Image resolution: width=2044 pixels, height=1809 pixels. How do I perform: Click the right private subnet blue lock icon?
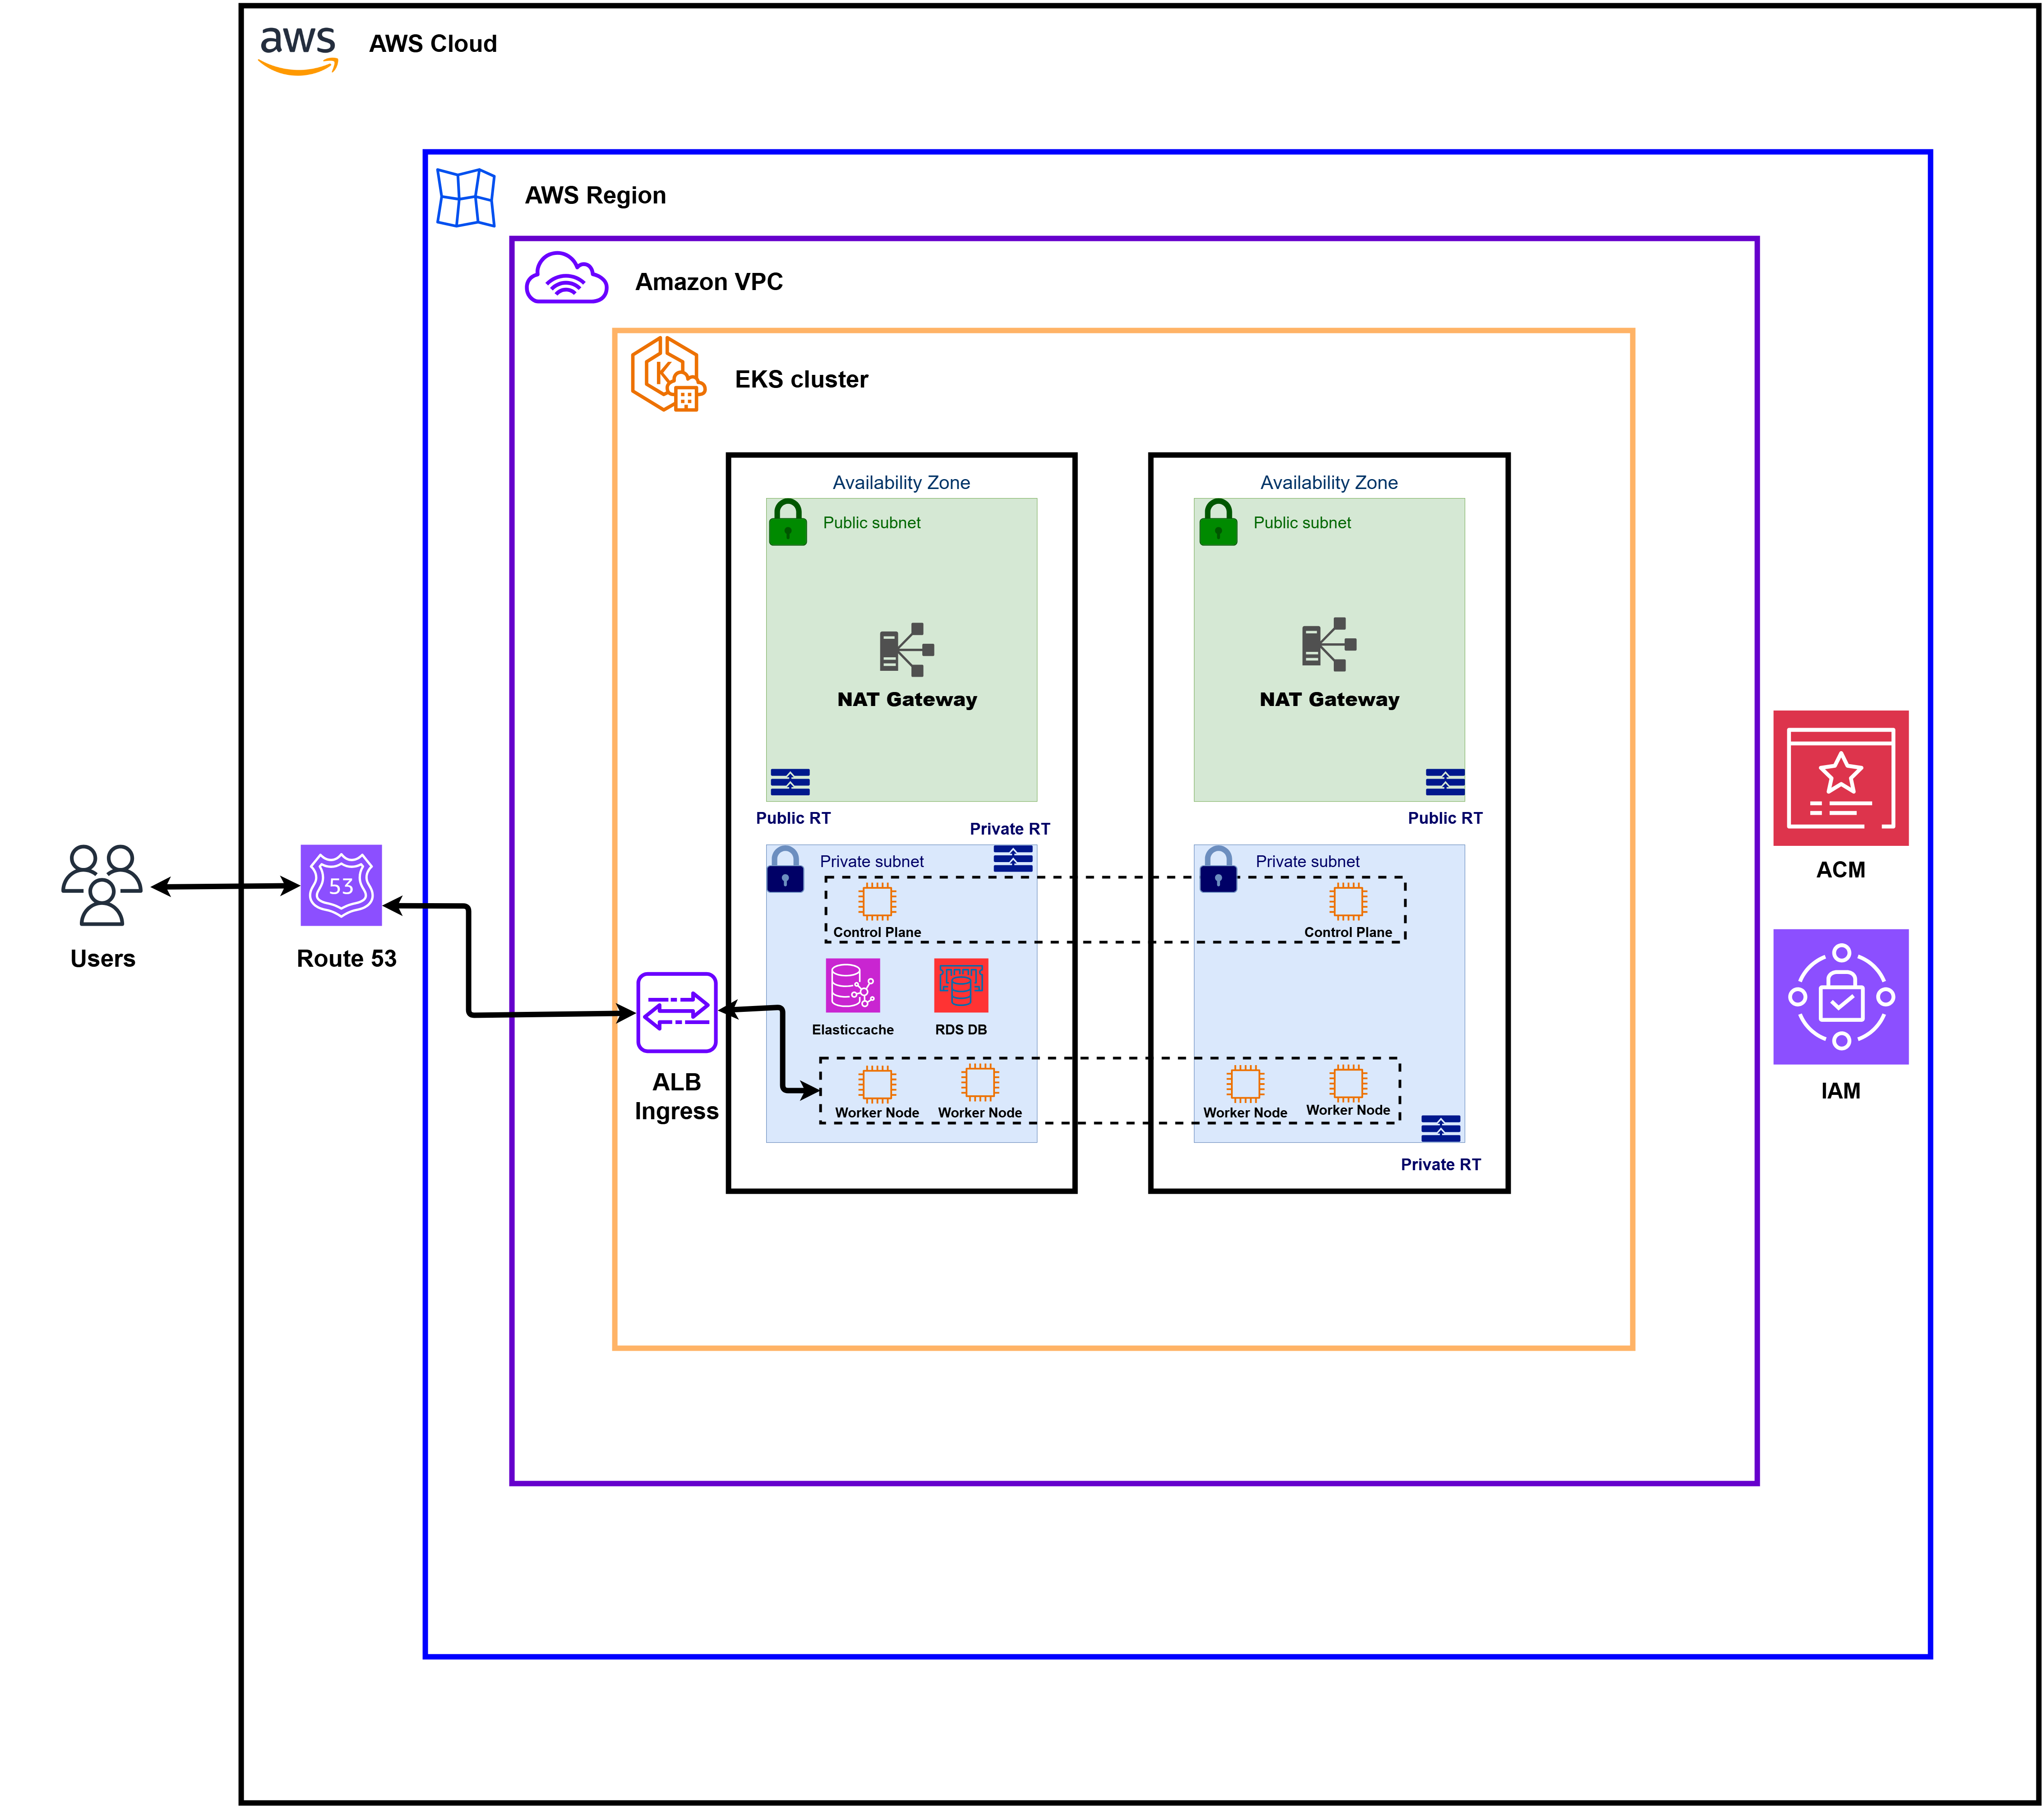[1218, 869]
